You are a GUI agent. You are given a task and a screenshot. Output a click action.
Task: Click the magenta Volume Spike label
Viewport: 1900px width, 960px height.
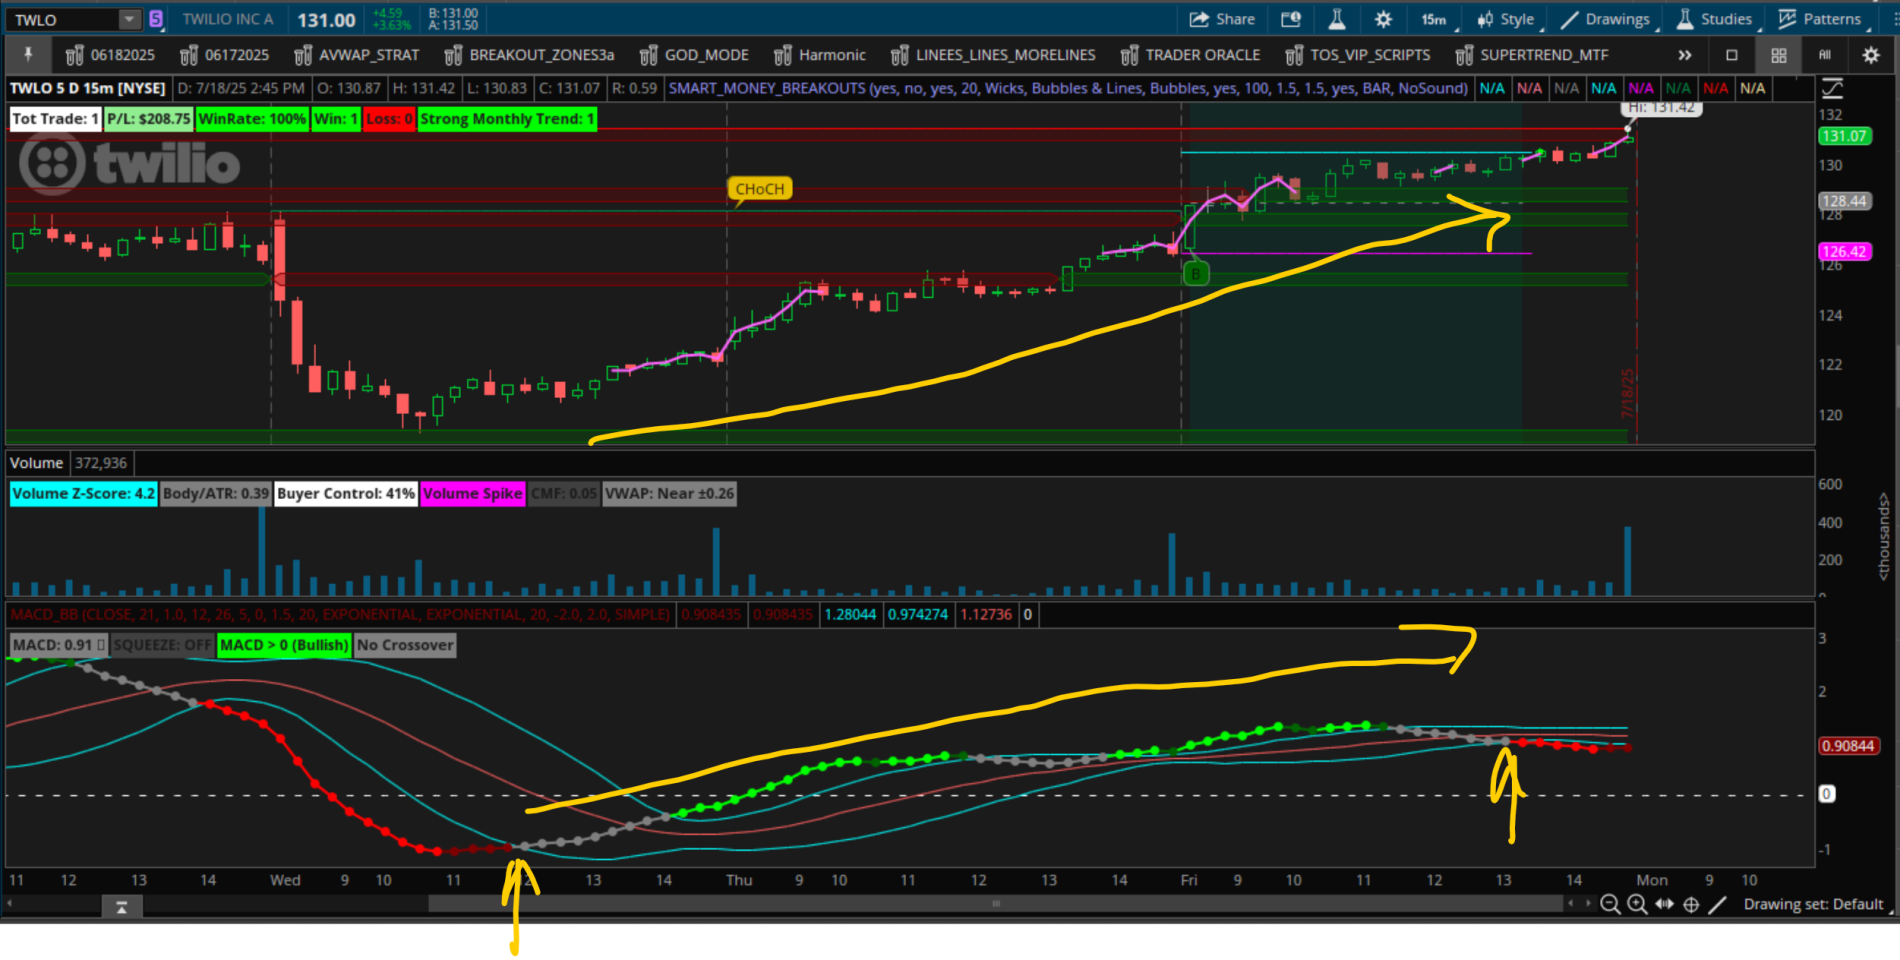coord(473,493)
